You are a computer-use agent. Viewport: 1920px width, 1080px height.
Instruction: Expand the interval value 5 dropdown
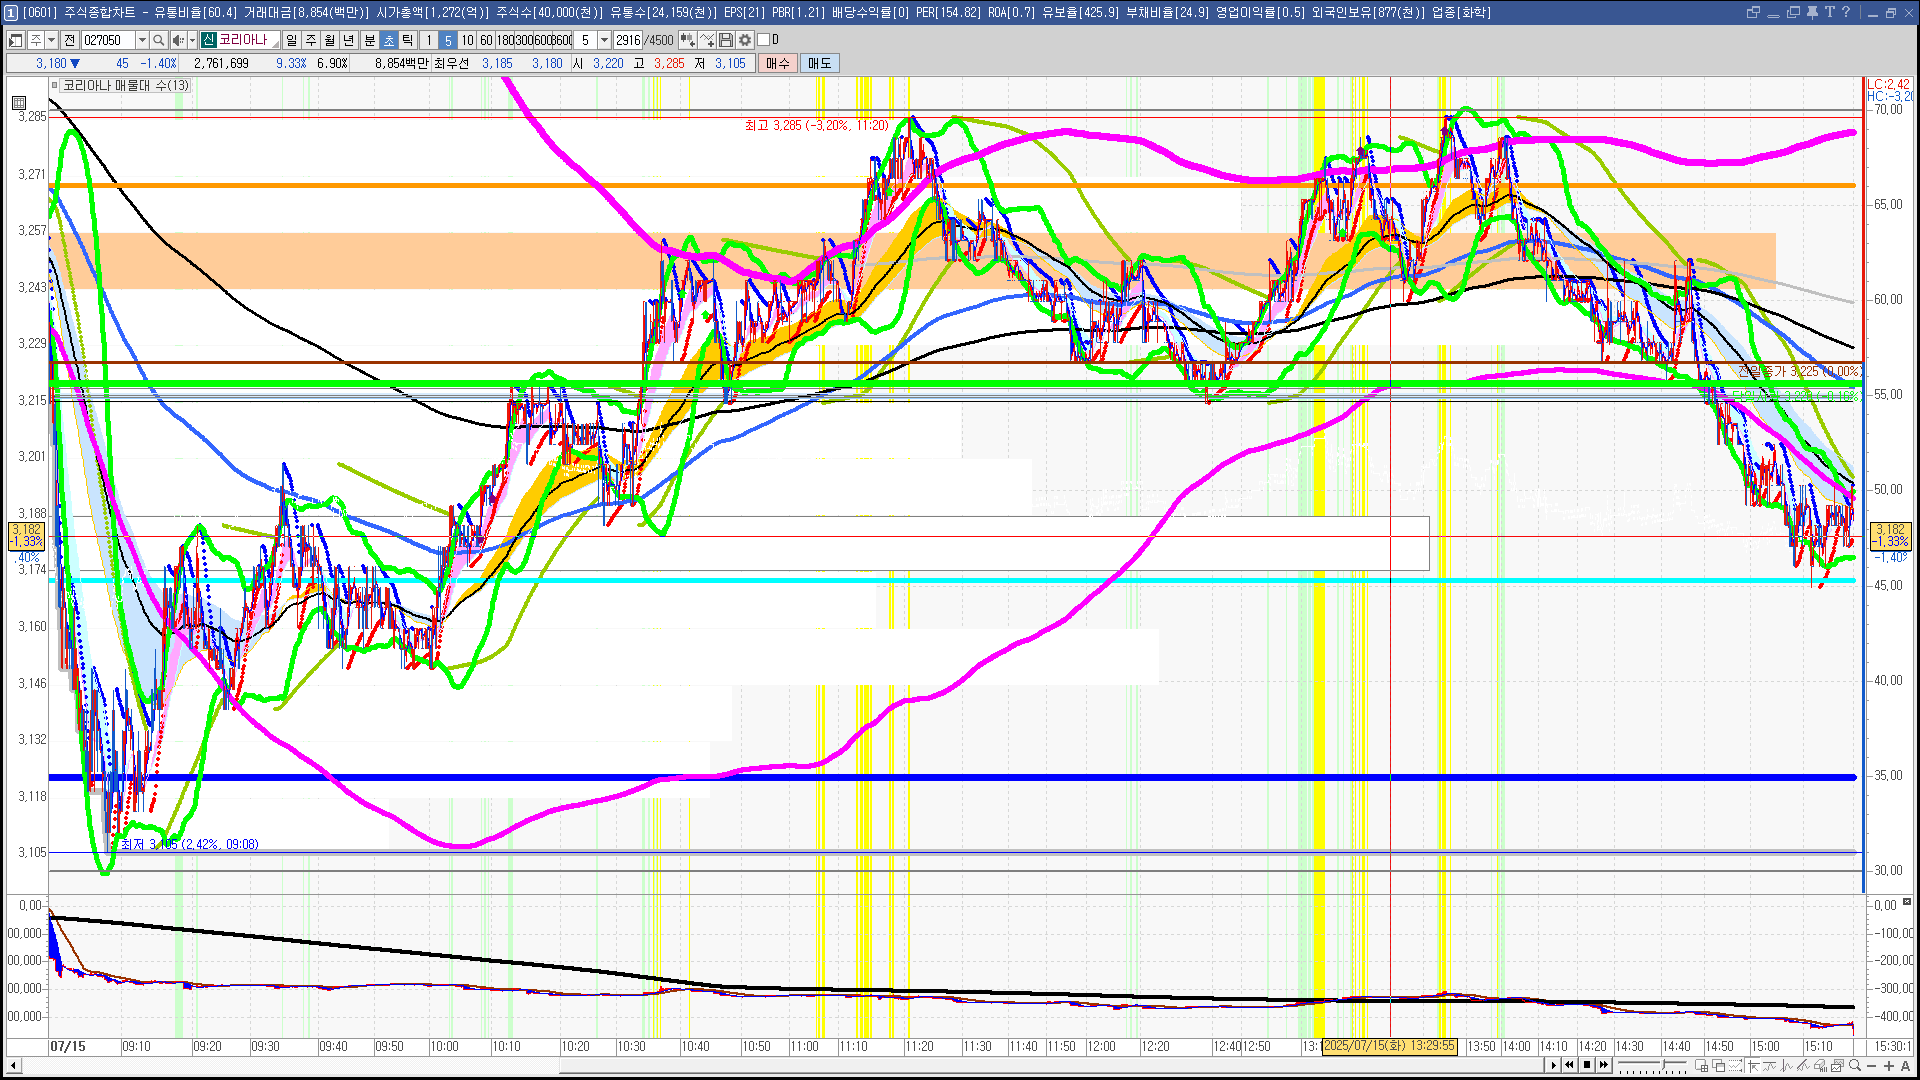pyautogui.click(x=604, y=40)
